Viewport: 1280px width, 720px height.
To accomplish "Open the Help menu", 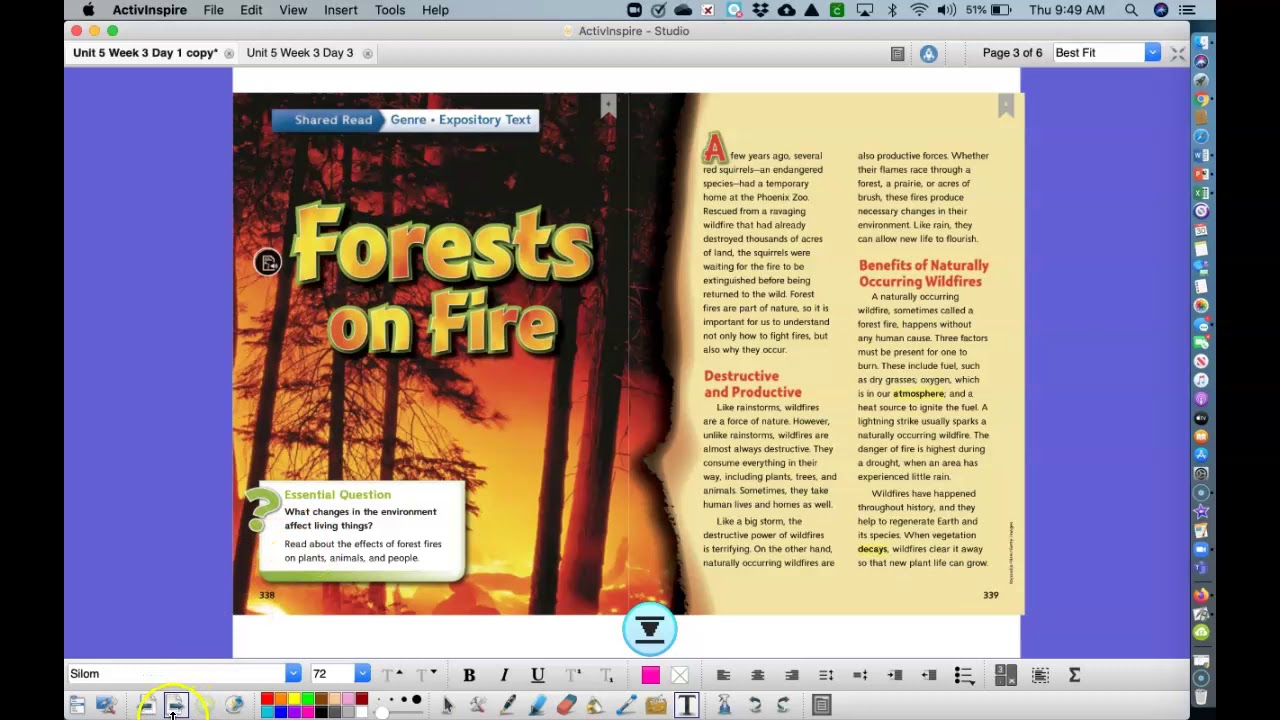I will tap(435, 10).
